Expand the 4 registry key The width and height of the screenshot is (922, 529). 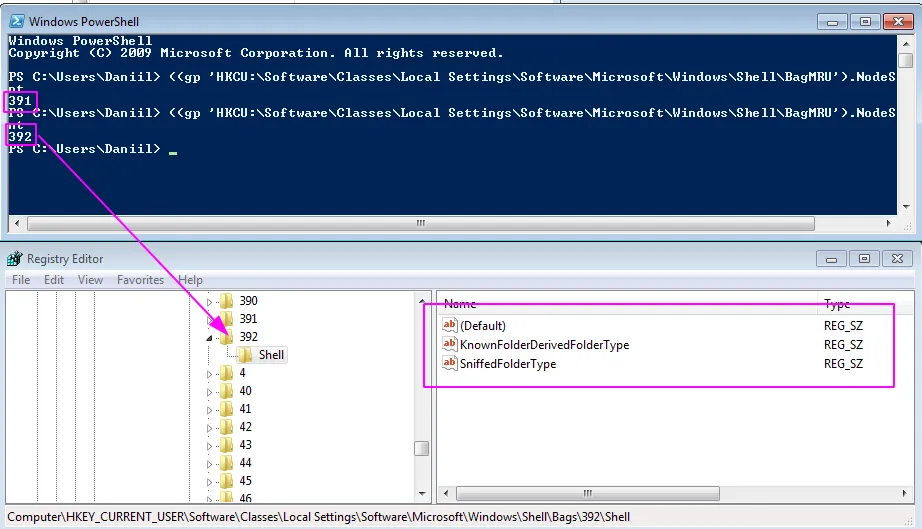tap(209, 374)
